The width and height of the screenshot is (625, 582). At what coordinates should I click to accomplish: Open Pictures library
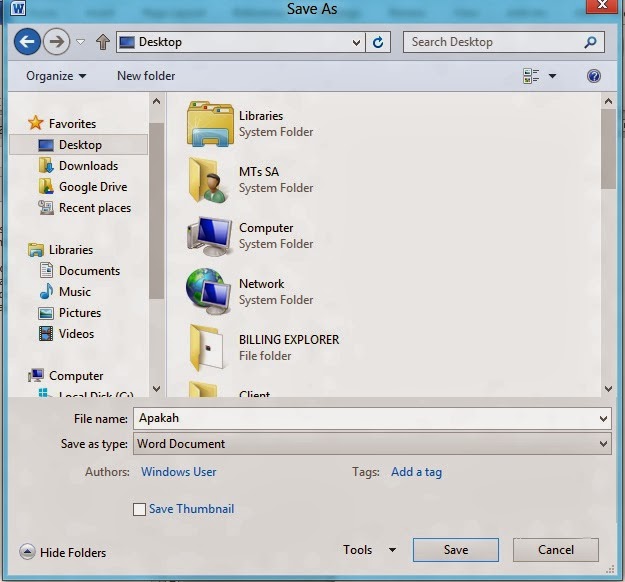pyautogui.click(x=80, y=313)
